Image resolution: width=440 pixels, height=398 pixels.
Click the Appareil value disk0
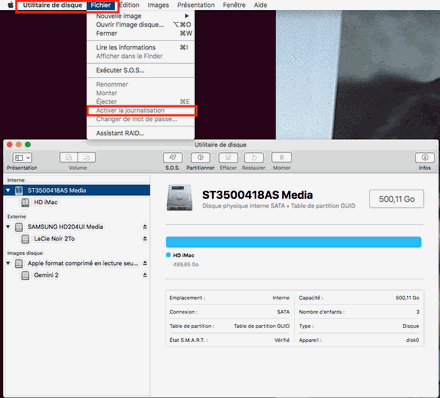pyautogui.click(x=412, y=340)
